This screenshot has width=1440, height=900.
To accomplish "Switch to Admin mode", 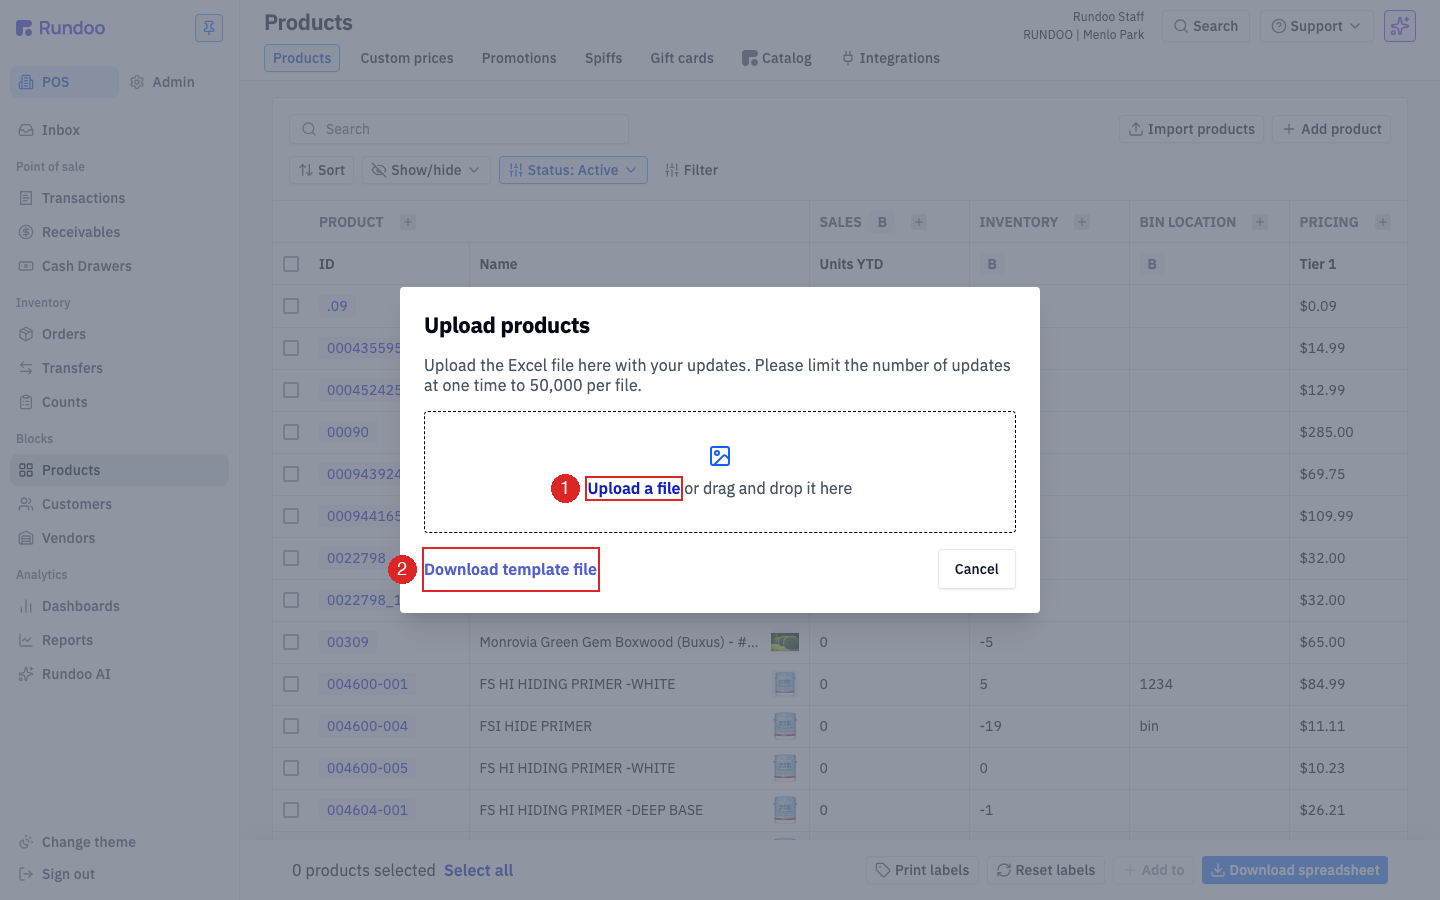I will point(162,82).
